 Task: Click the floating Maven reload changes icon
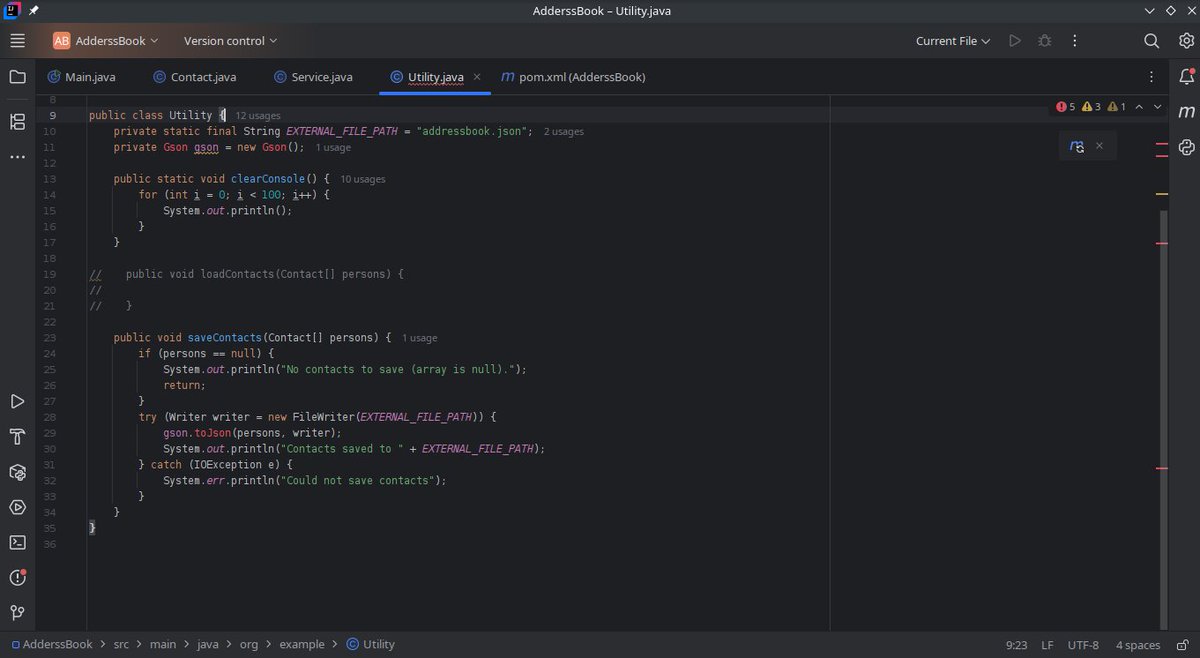1077,146
